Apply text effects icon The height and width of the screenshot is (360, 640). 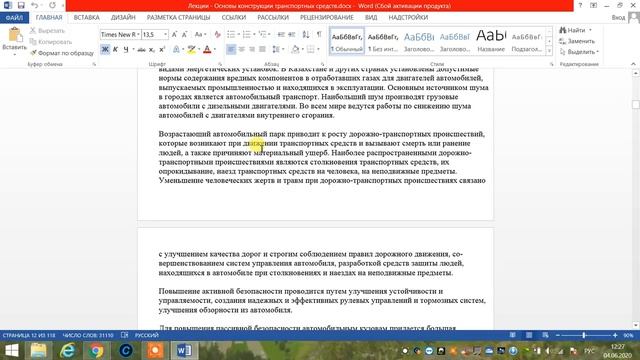click(176, 49)
